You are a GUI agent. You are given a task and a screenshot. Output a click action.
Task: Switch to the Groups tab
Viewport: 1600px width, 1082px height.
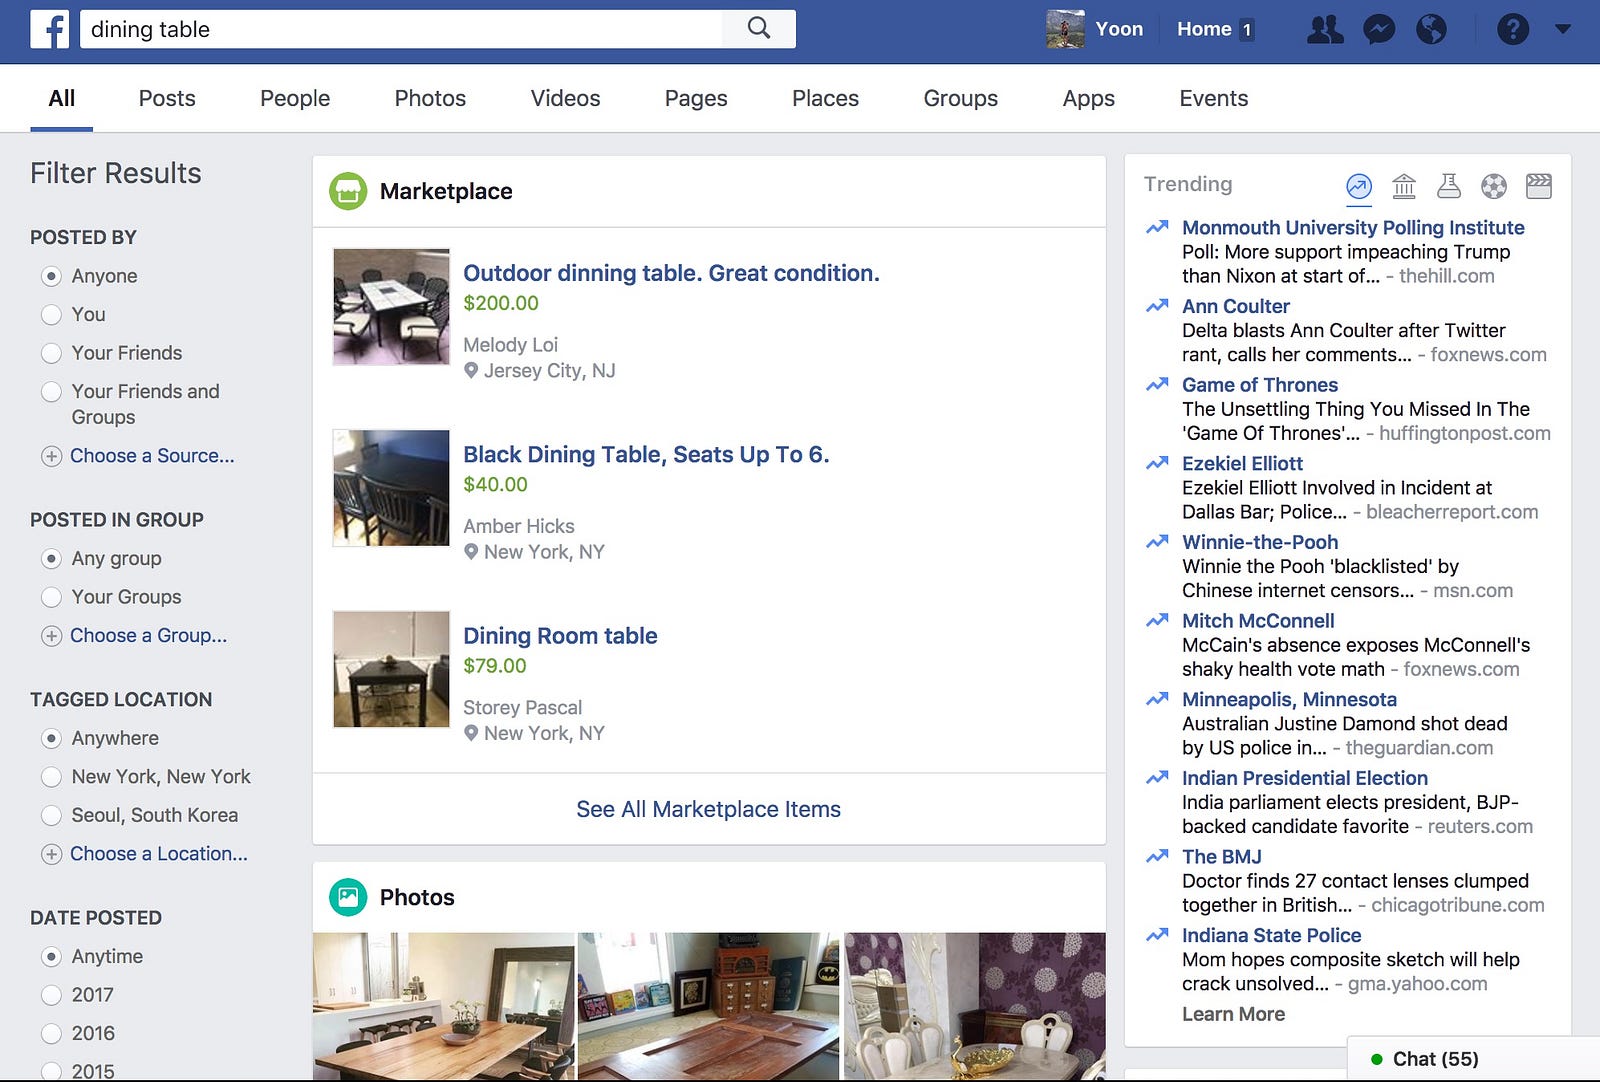(x=960, y=98)
